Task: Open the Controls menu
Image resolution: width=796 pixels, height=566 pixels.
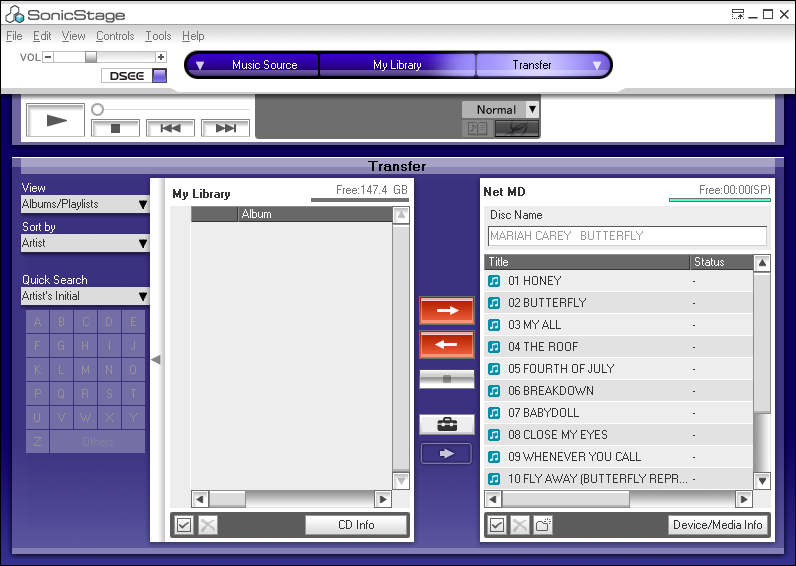Action: pyautogui.click(x=115, y=36)
